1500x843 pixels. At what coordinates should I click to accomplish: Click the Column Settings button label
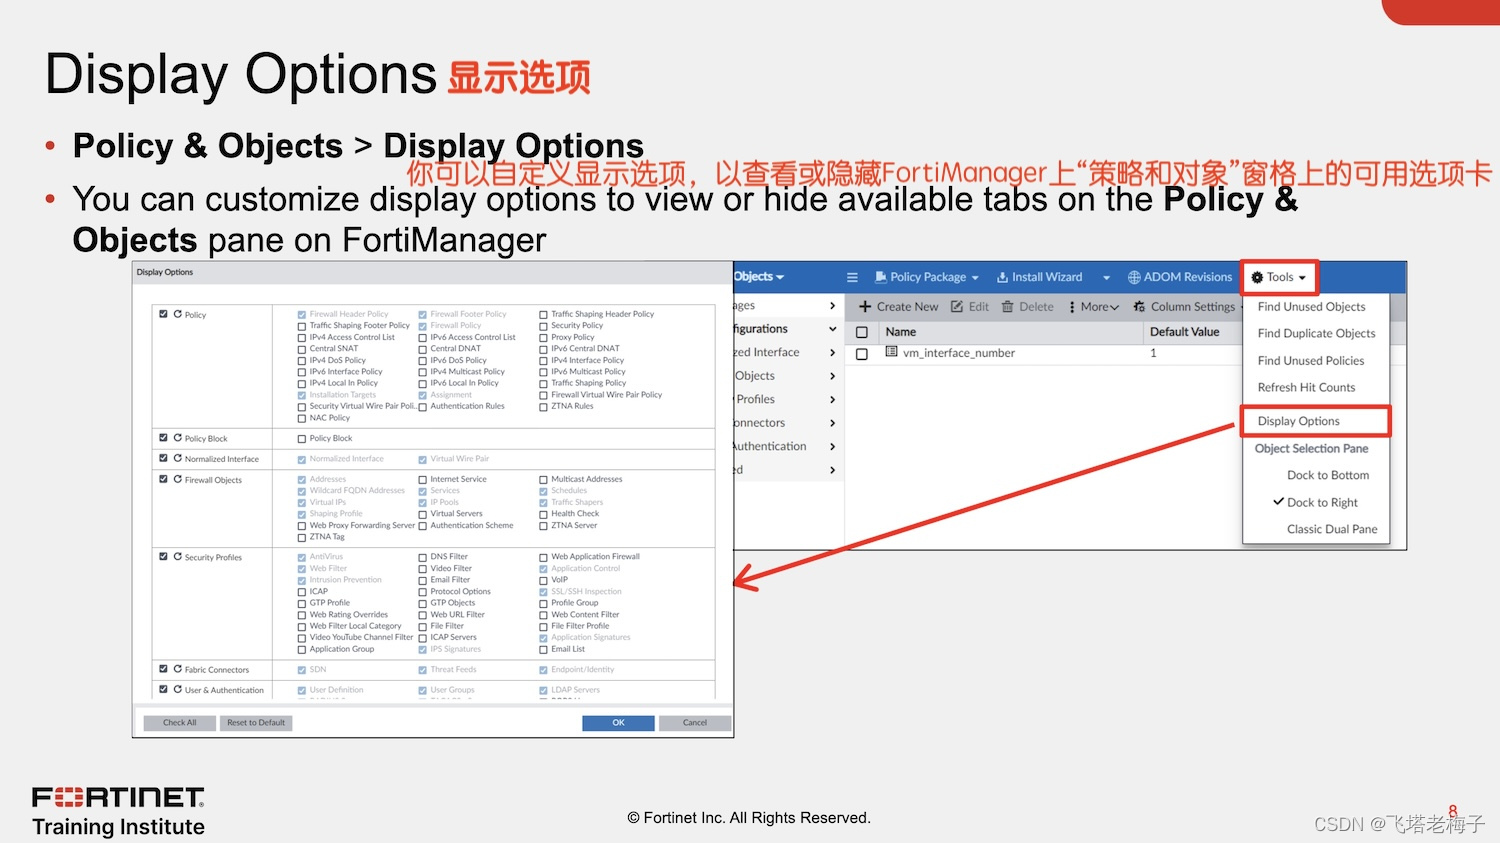tap(1192, 307)
